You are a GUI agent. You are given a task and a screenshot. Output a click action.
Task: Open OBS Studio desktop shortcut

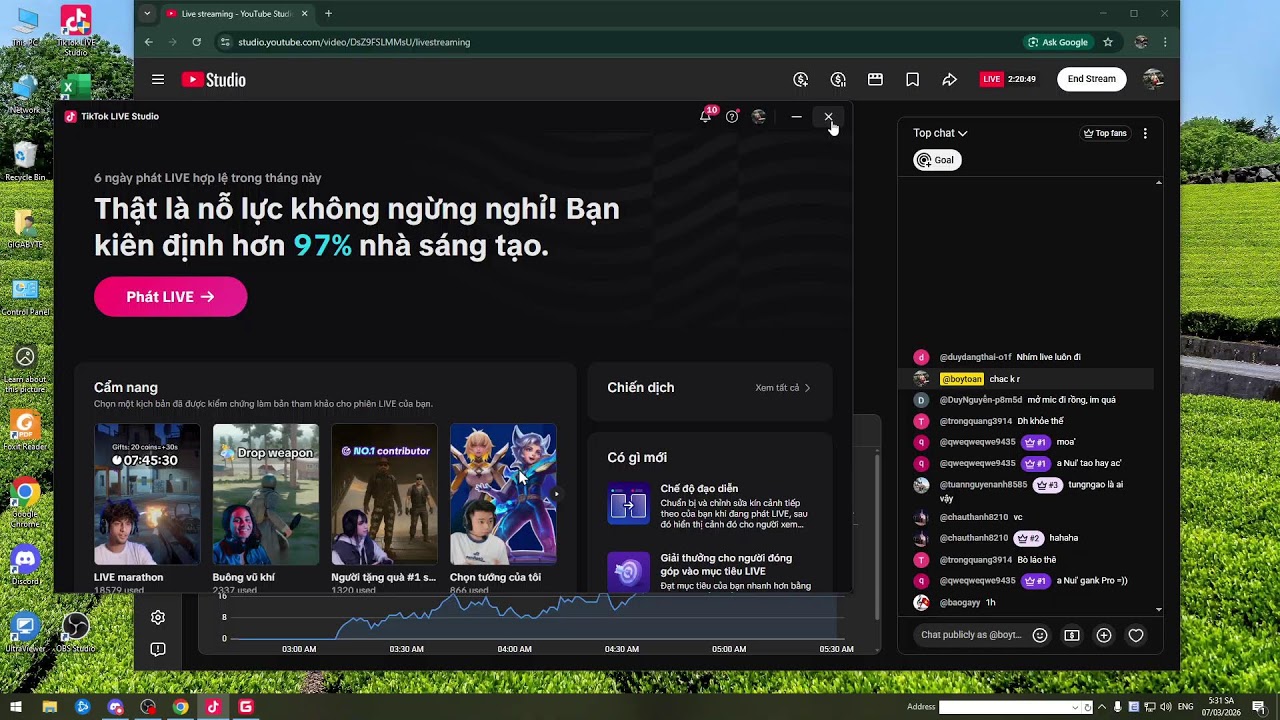pos(75,633)
